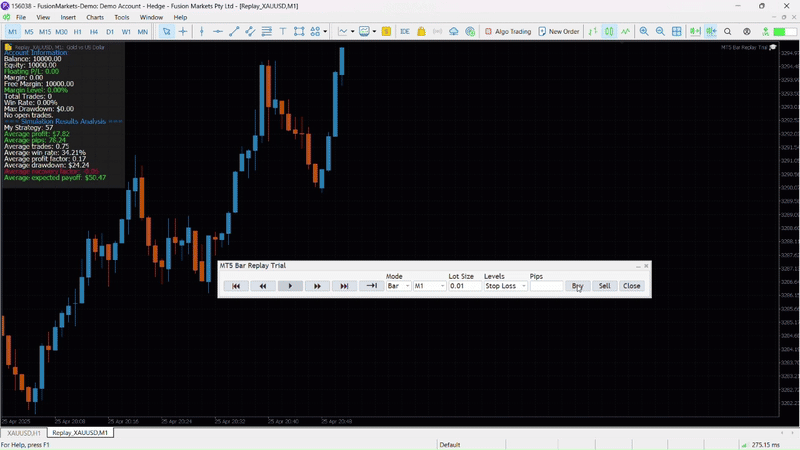Step replay one bar forward
This screenshot has height=450, width=800.
coord(317,286)
